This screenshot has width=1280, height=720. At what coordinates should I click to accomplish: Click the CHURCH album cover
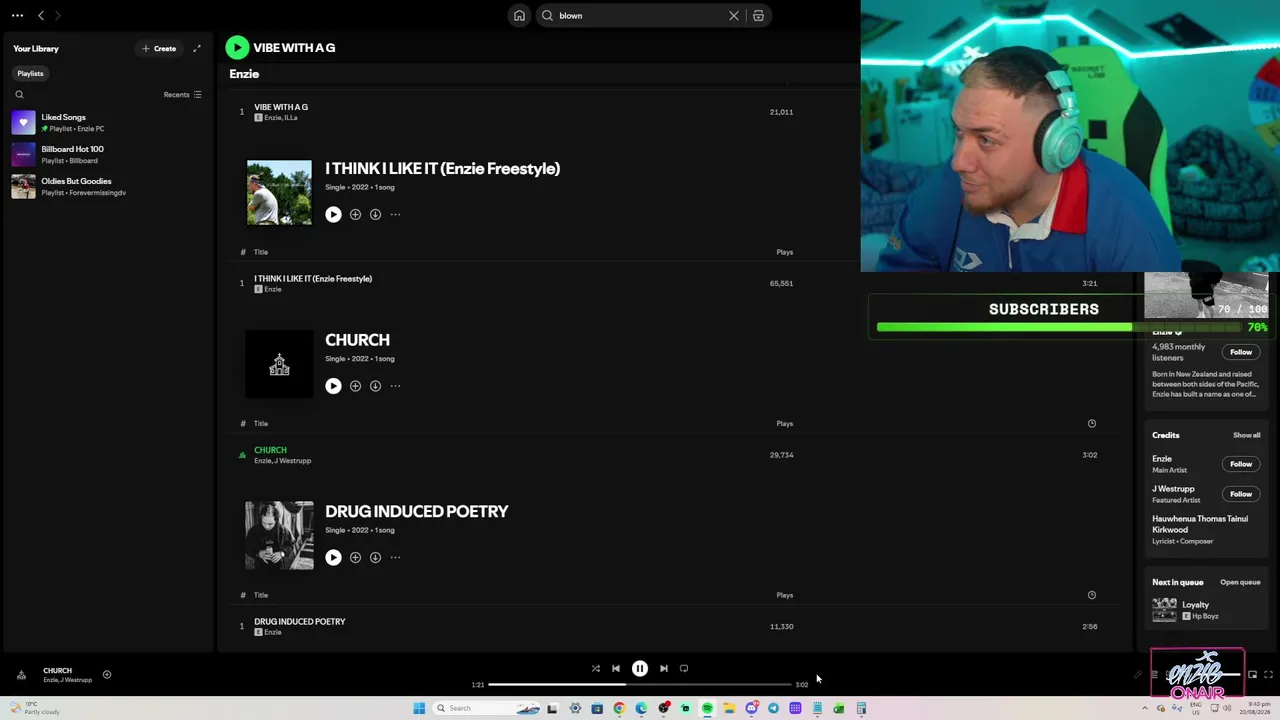pyautogui.click(x=279, y=364)
